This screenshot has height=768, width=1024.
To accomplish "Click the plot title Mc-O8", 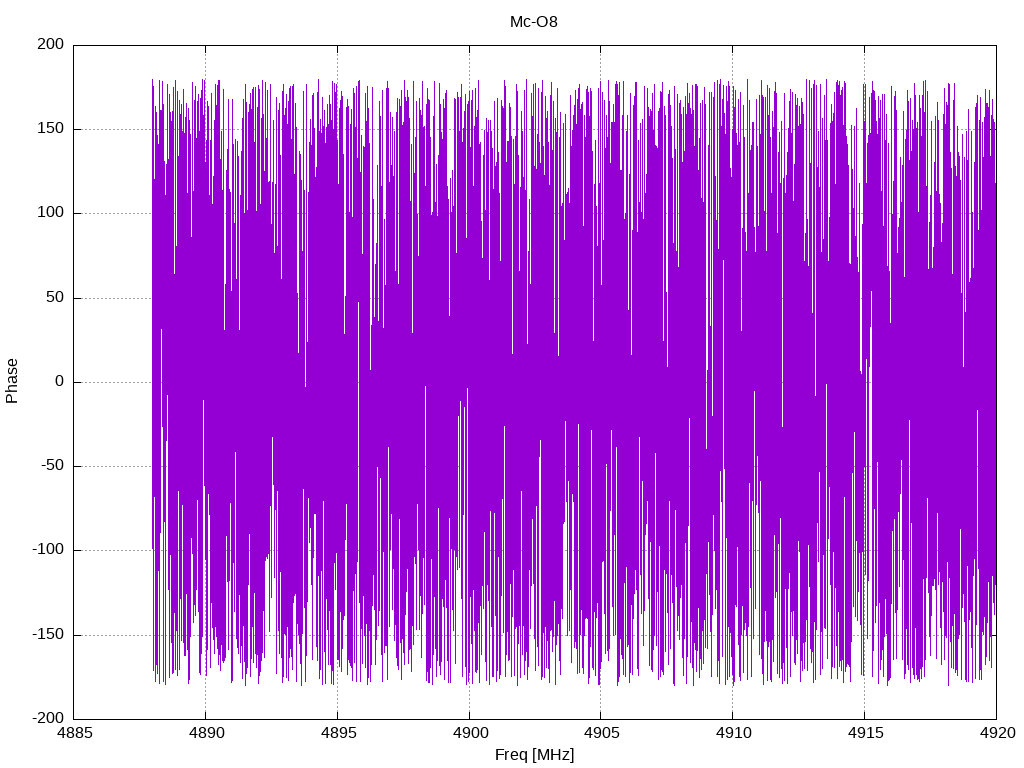I will [534, 22].
